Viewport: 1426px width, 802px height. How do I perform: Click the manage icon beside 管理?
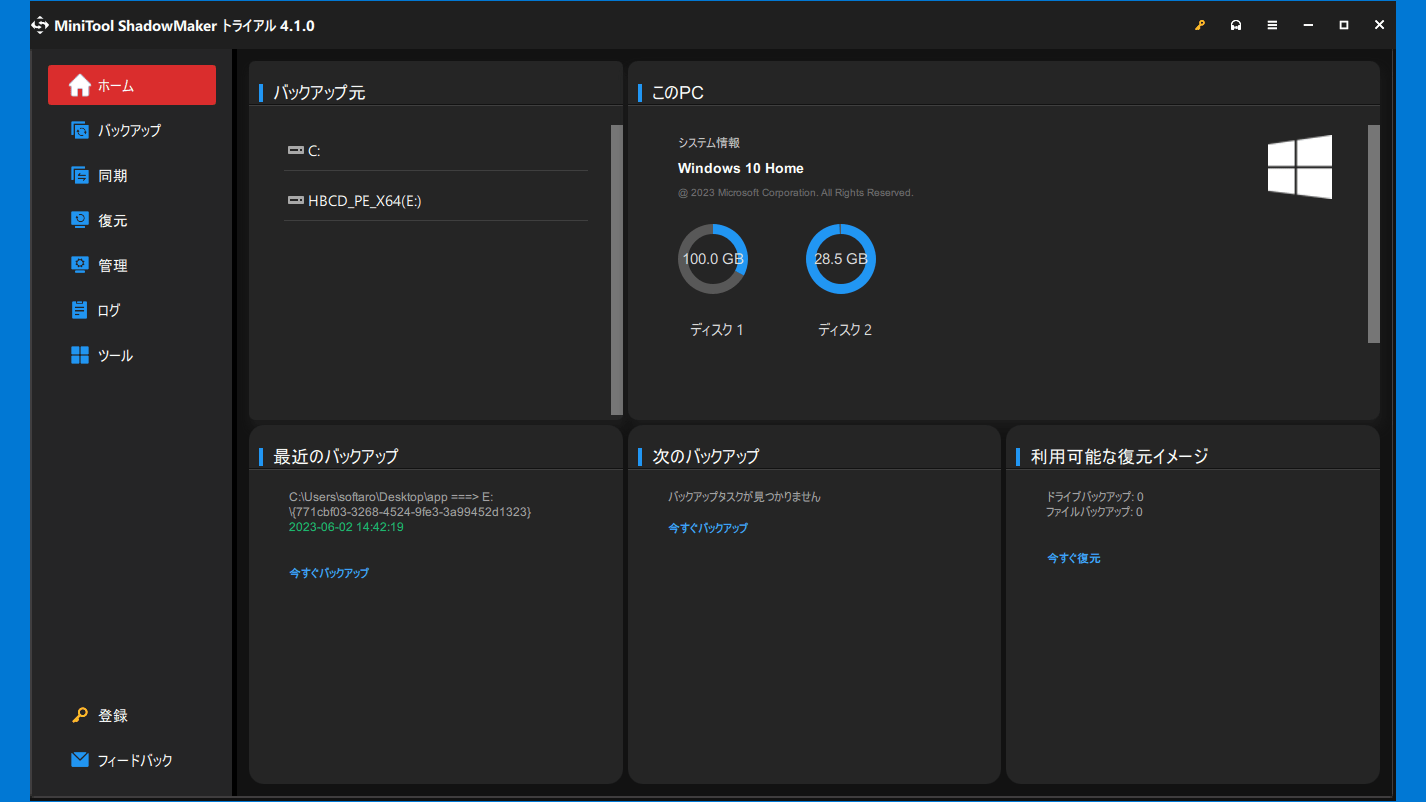tap(80, 265)
